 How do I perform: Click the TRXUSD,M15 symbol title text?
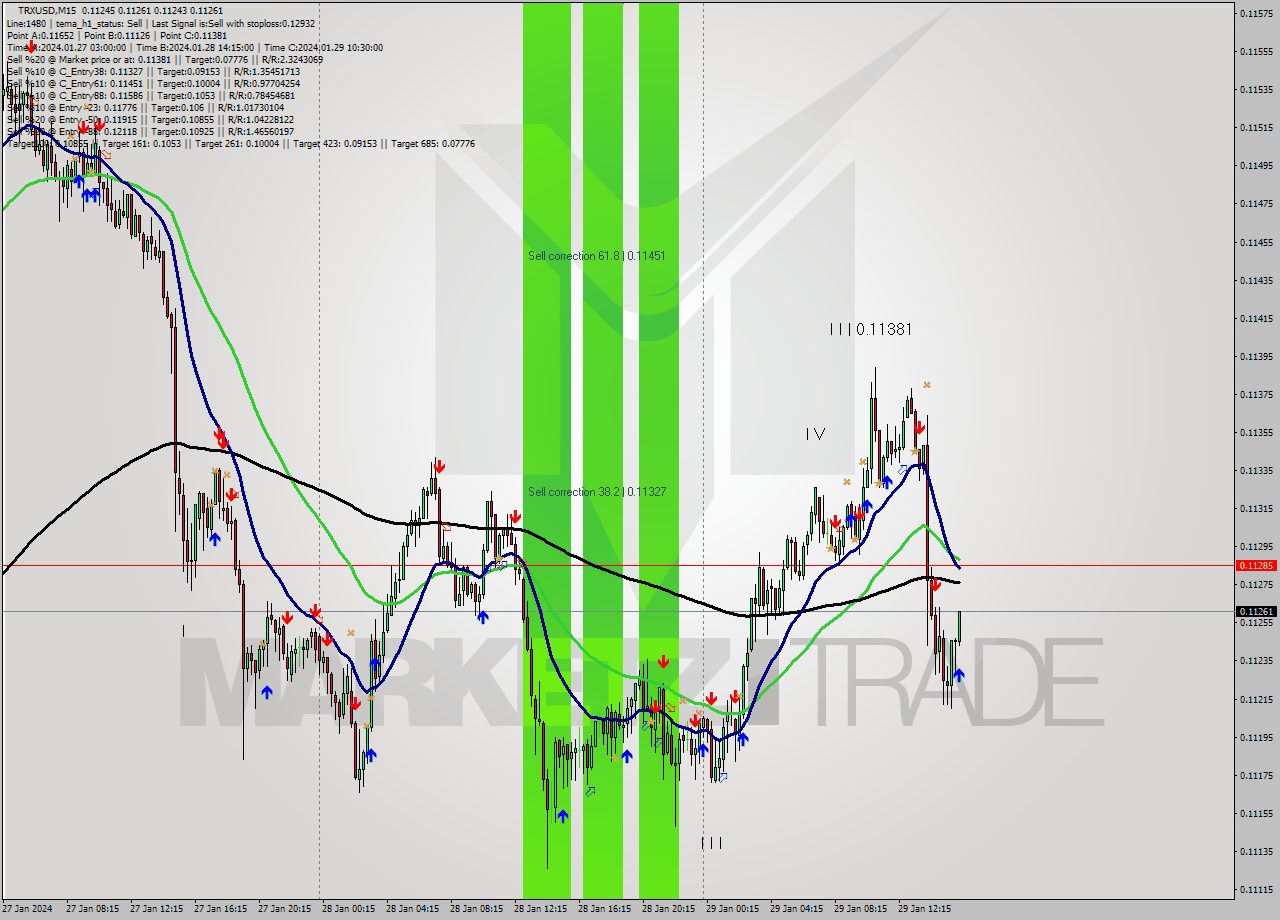click(47, 11)
